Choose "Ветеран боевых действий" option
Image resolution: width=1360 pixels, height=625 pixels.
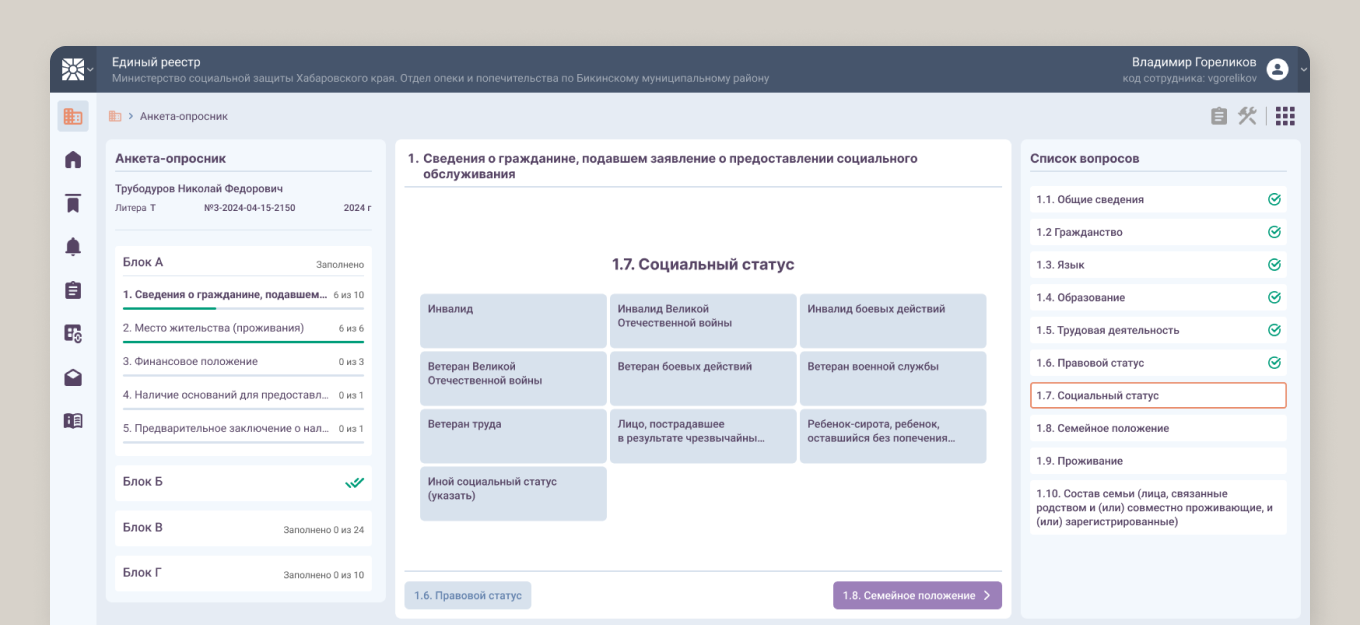pyautogui.click(x=703, y=378)
